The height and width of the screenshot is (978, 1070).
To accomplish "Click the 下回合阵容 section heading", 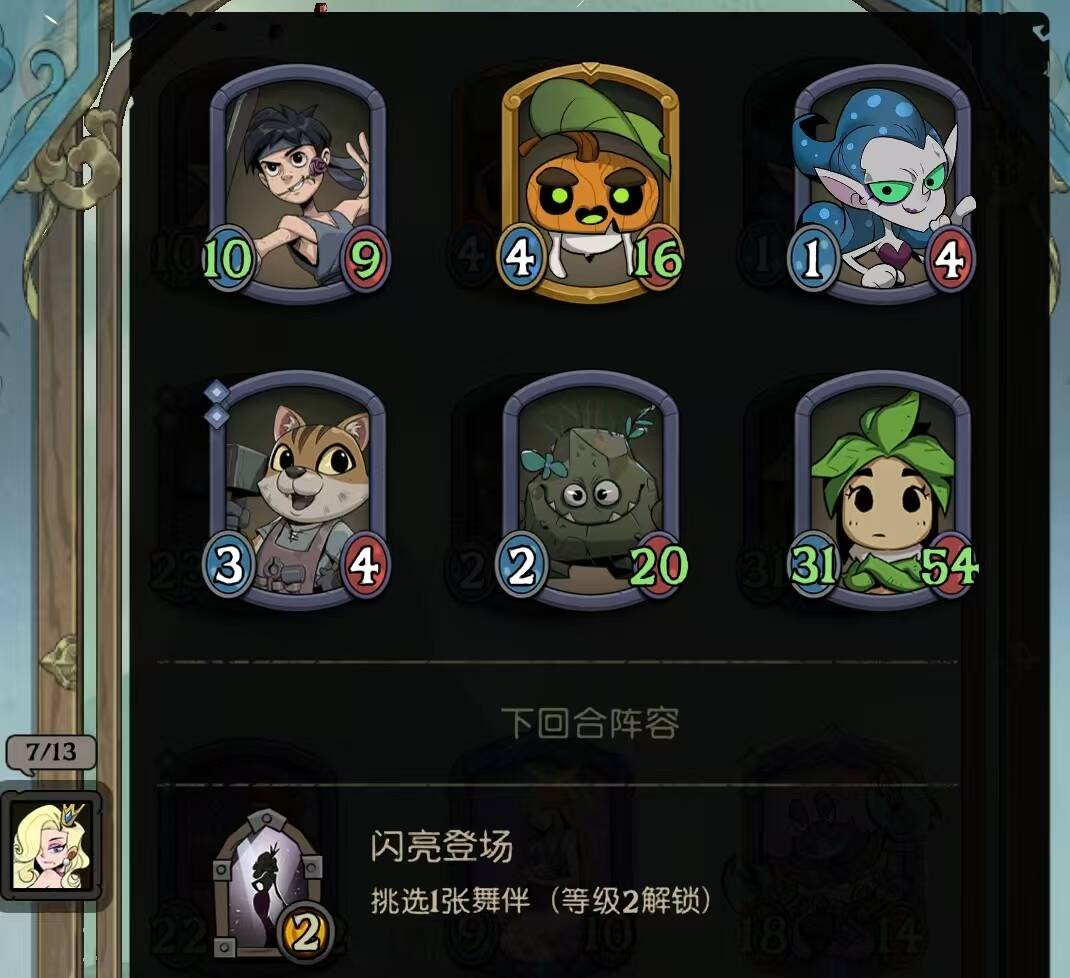I will pos(590,723).
